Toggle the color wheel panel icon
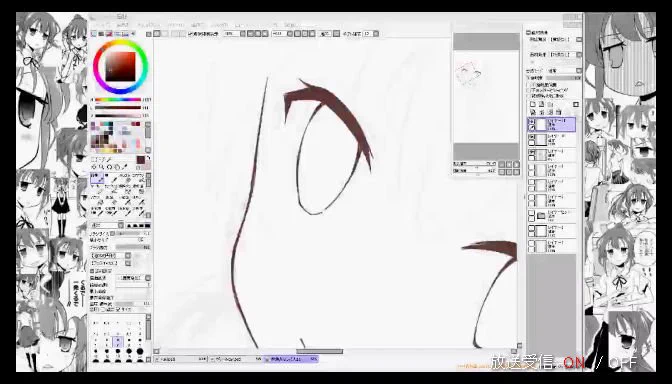The width and height of the screenshot is (672, 384). pos(94,34)
